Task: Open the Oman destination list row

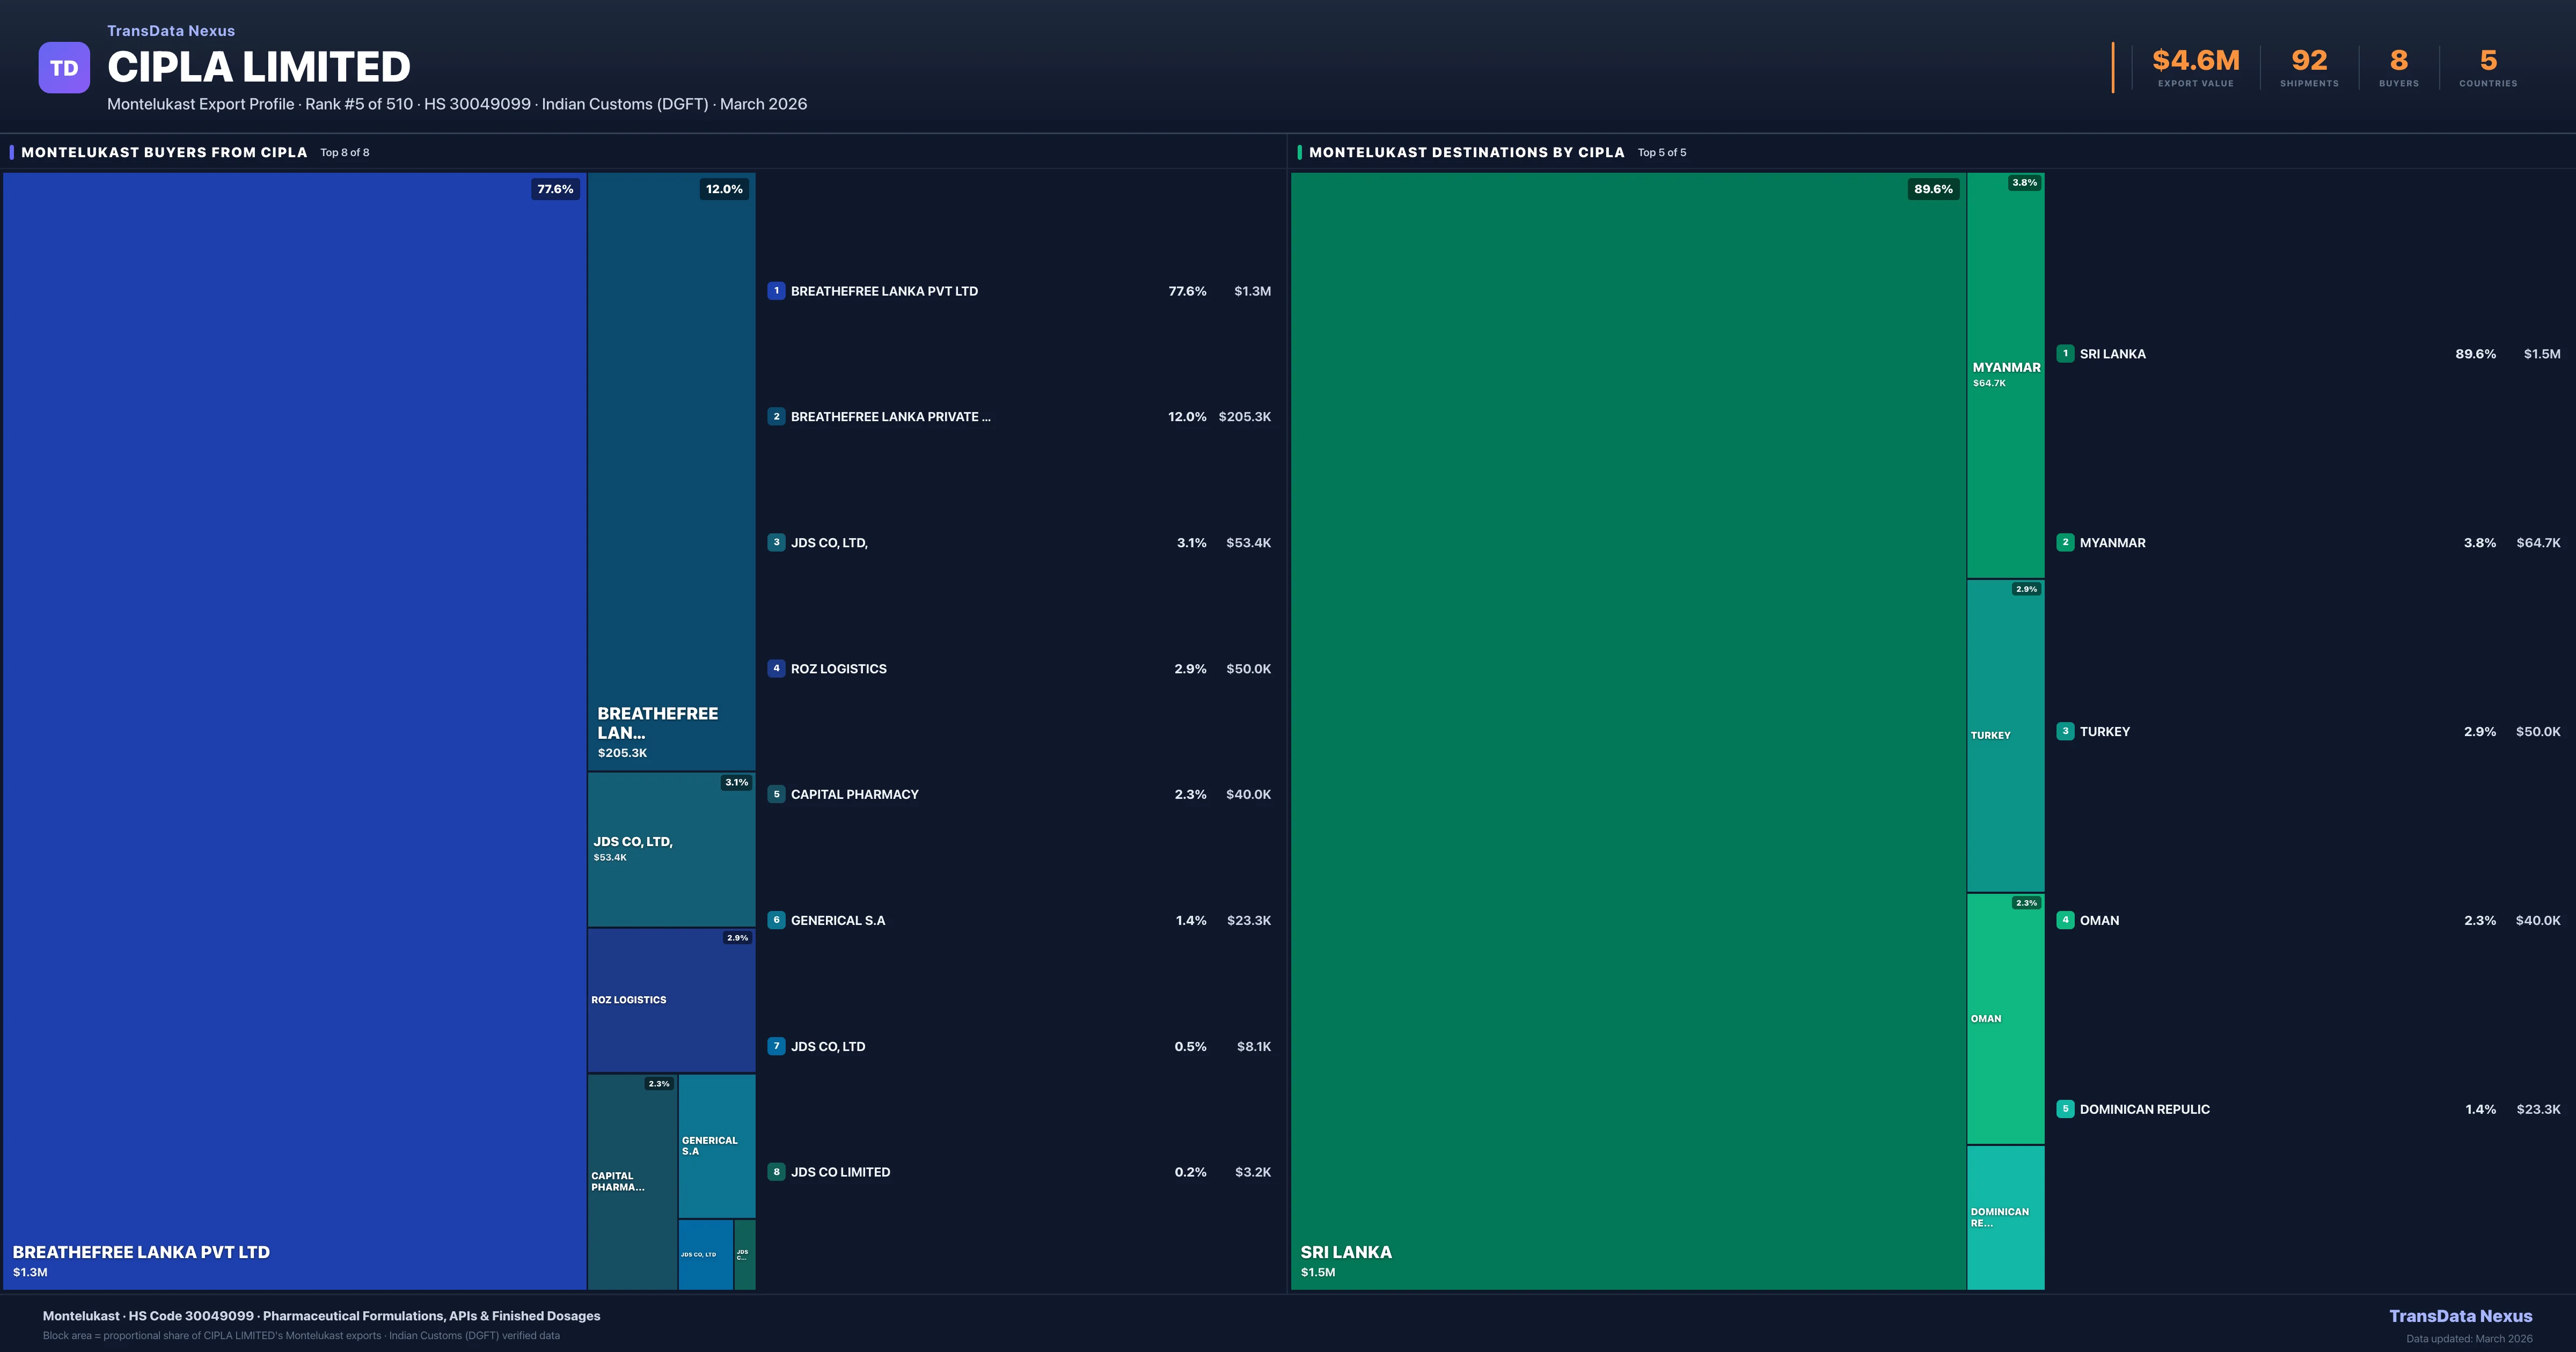Action: click(x=2308, y=920)
